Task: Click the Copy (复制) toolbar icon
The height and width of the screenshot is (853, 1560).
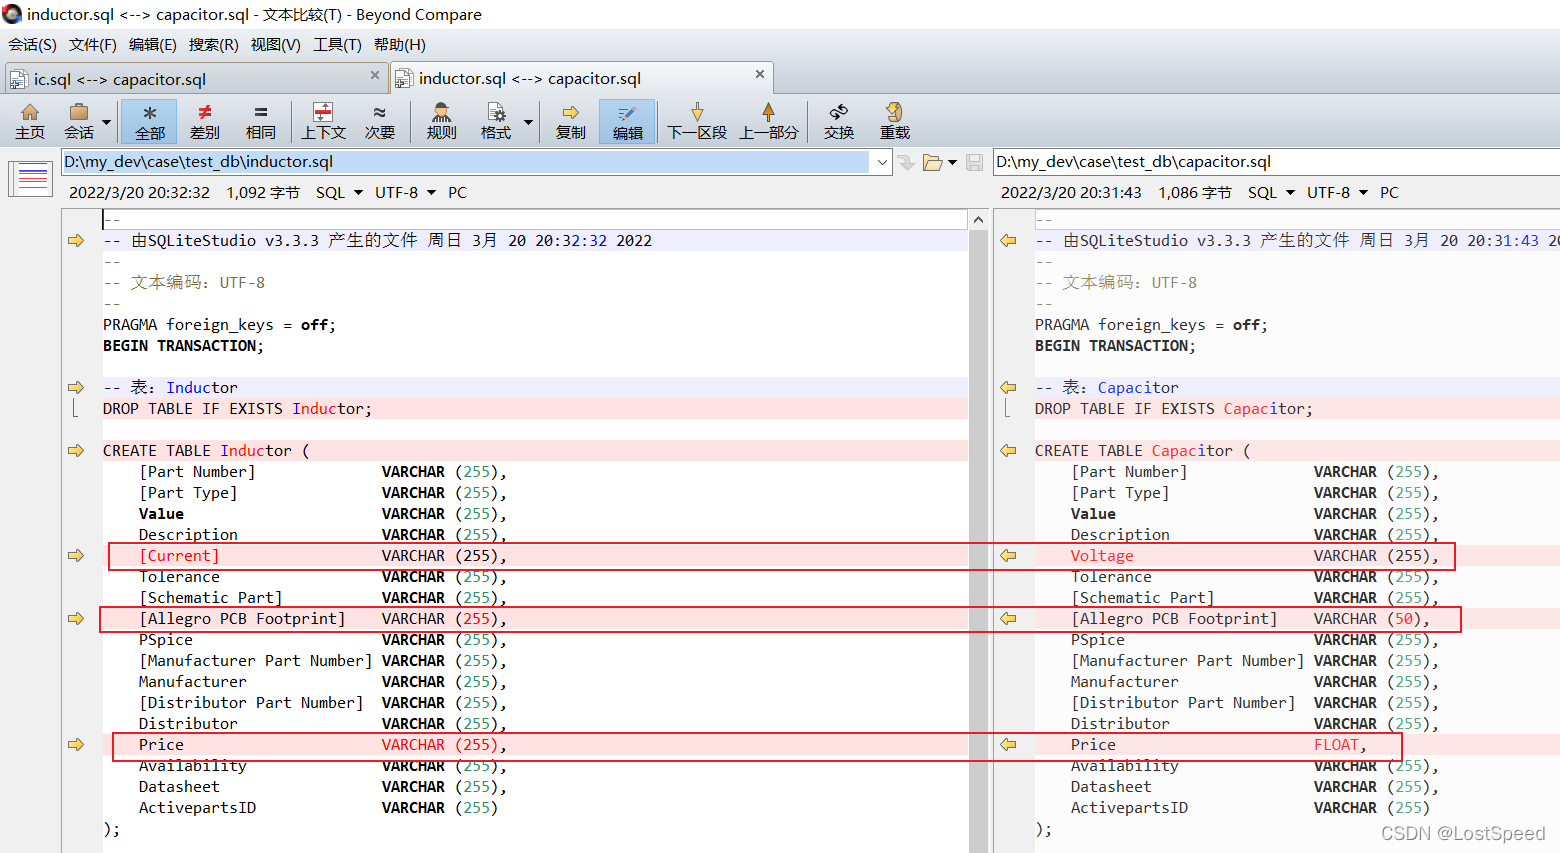Action: tap(570, 121)
